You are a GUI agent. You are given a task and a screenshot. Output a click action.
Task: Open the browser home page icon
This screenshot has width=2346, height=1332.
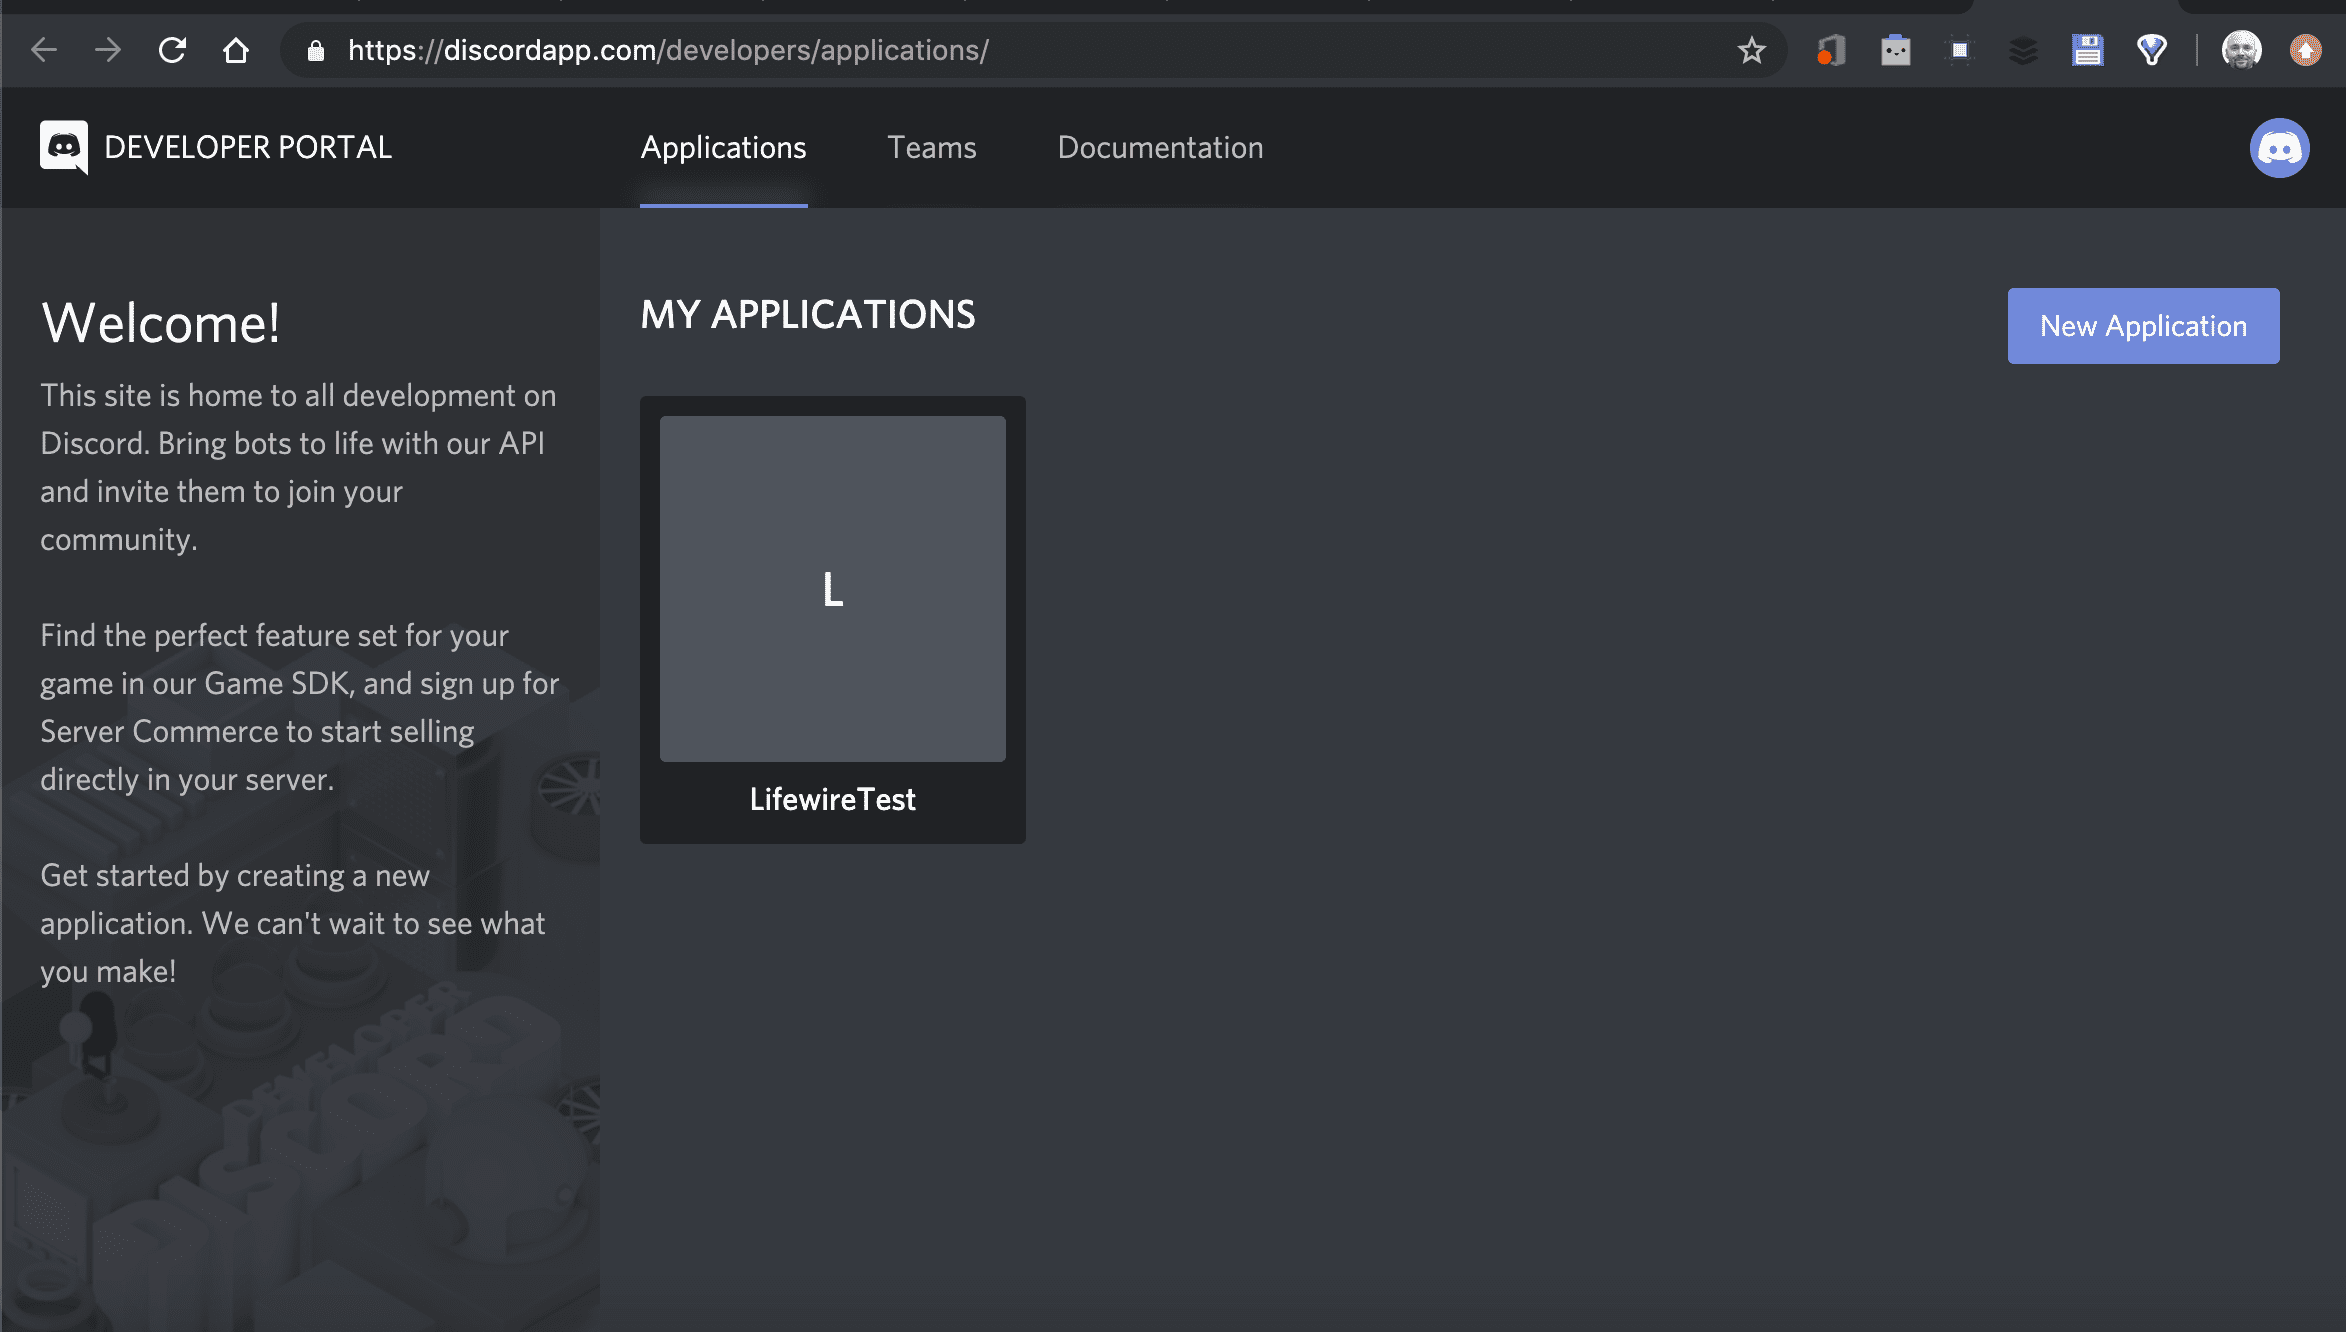coord(236,50)
